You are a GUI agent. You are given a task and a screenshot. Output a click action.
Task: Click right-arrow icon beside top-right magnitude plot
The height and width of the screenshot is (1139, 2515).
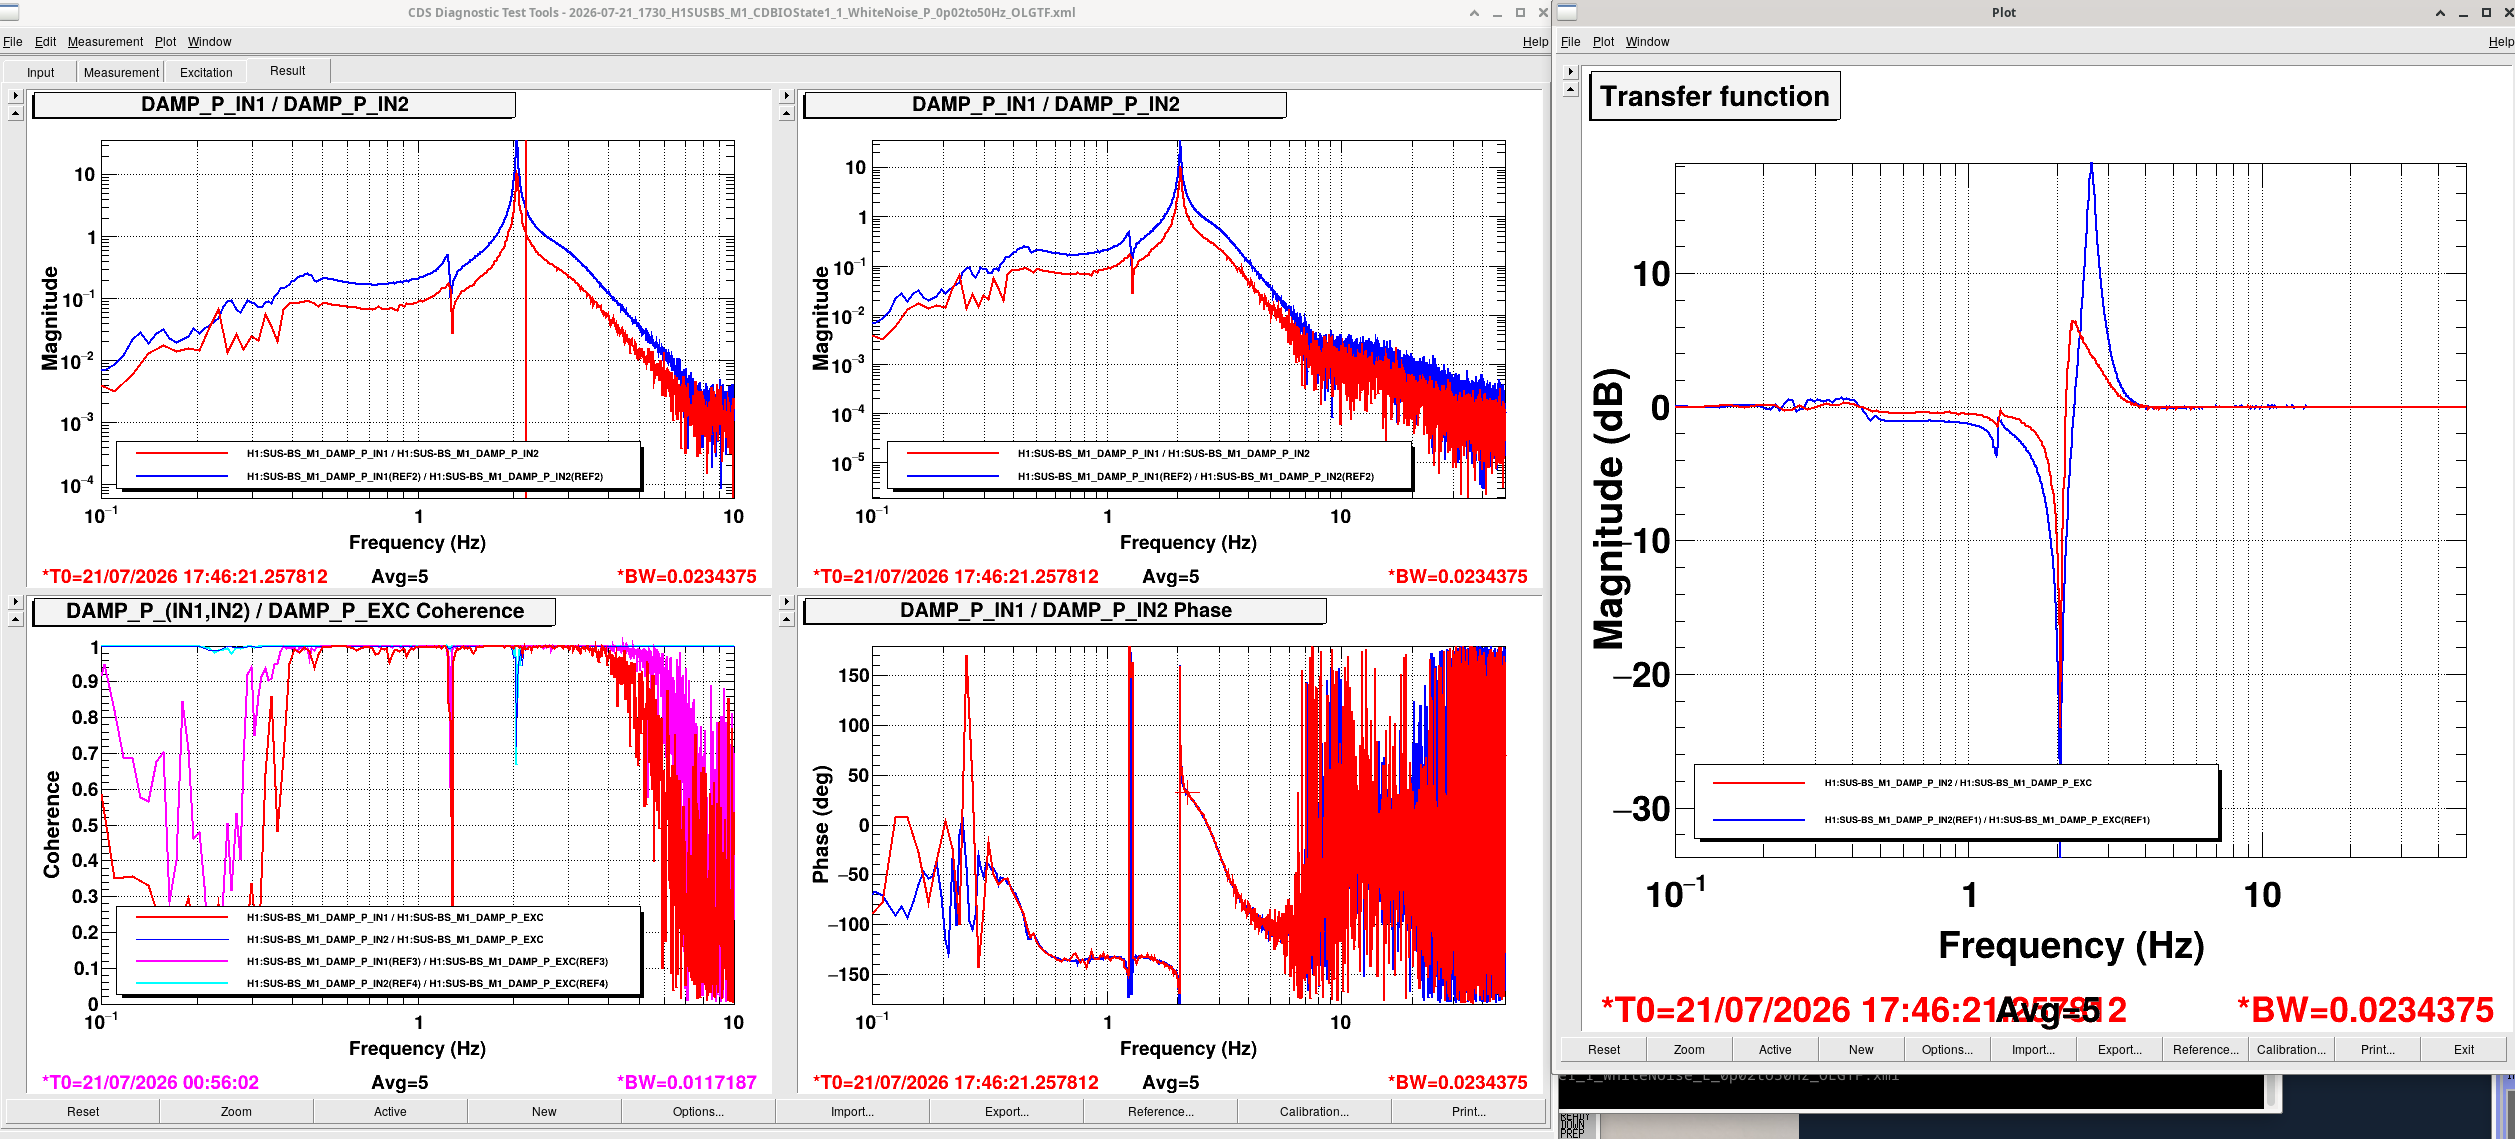[787, 96]
